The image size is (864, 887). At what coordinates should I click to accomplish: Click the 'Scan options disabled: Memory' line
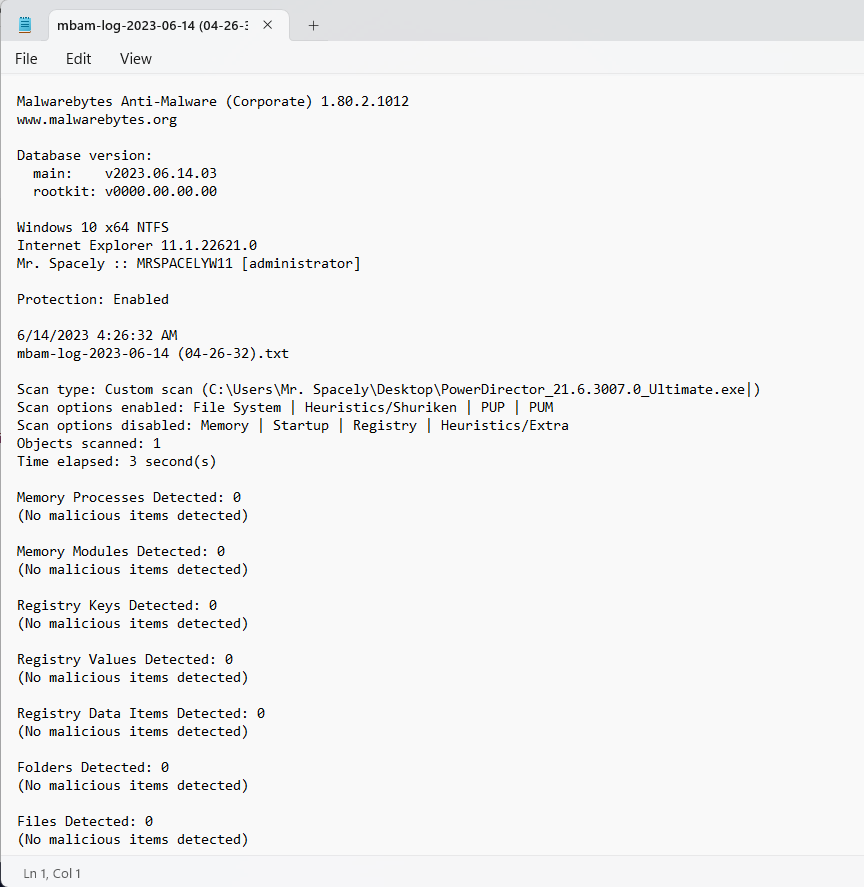[x=293, y=425]
